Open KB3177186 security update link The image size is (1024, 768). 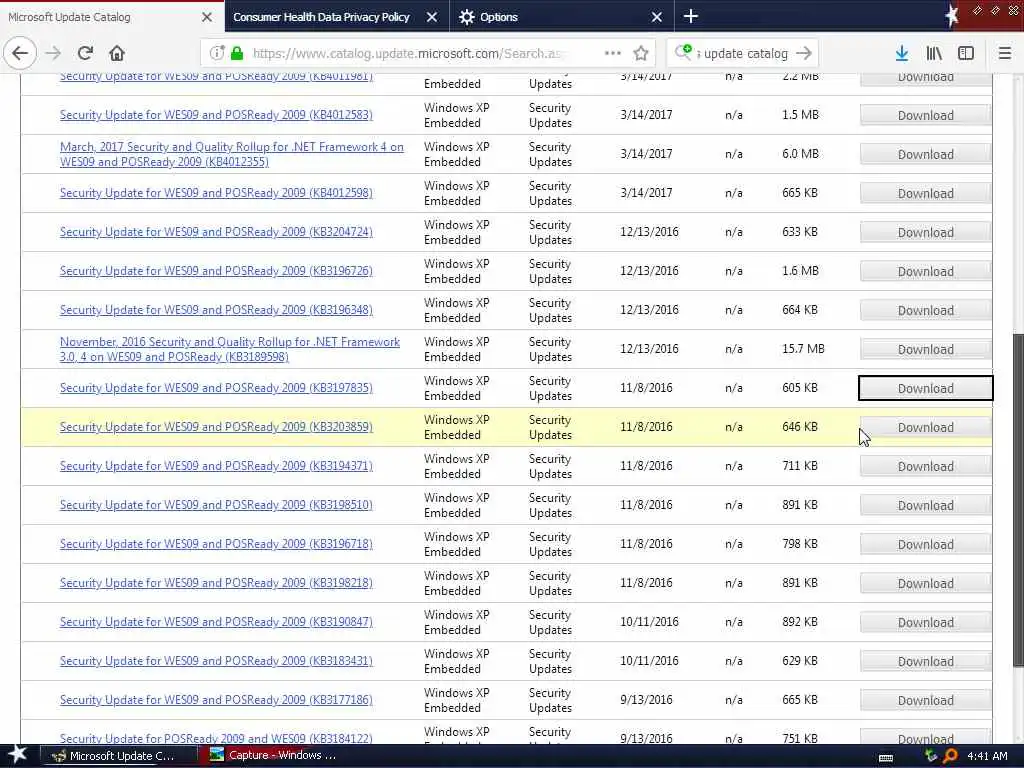[216, 700]
